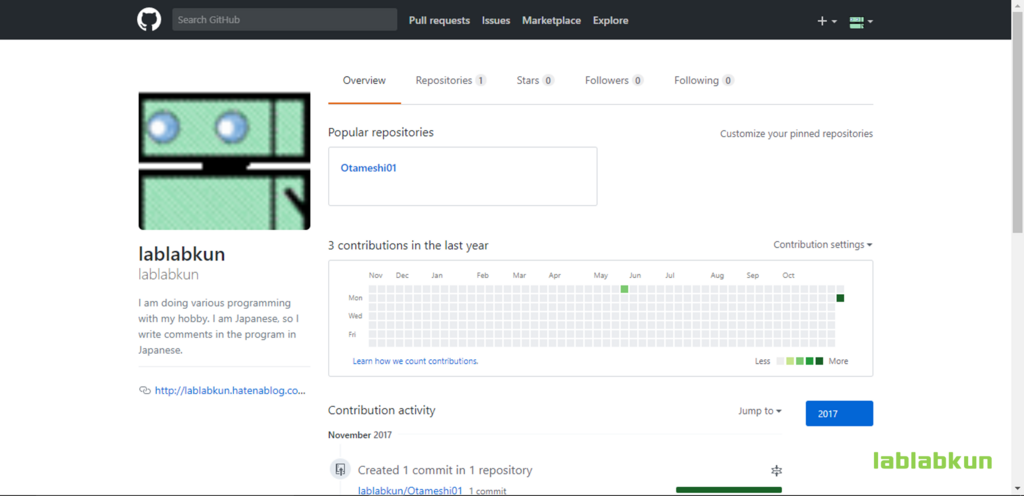Click the 'Contribution activity' heading
Viewport: 1024px width, 496px height.
click(381, 411)
